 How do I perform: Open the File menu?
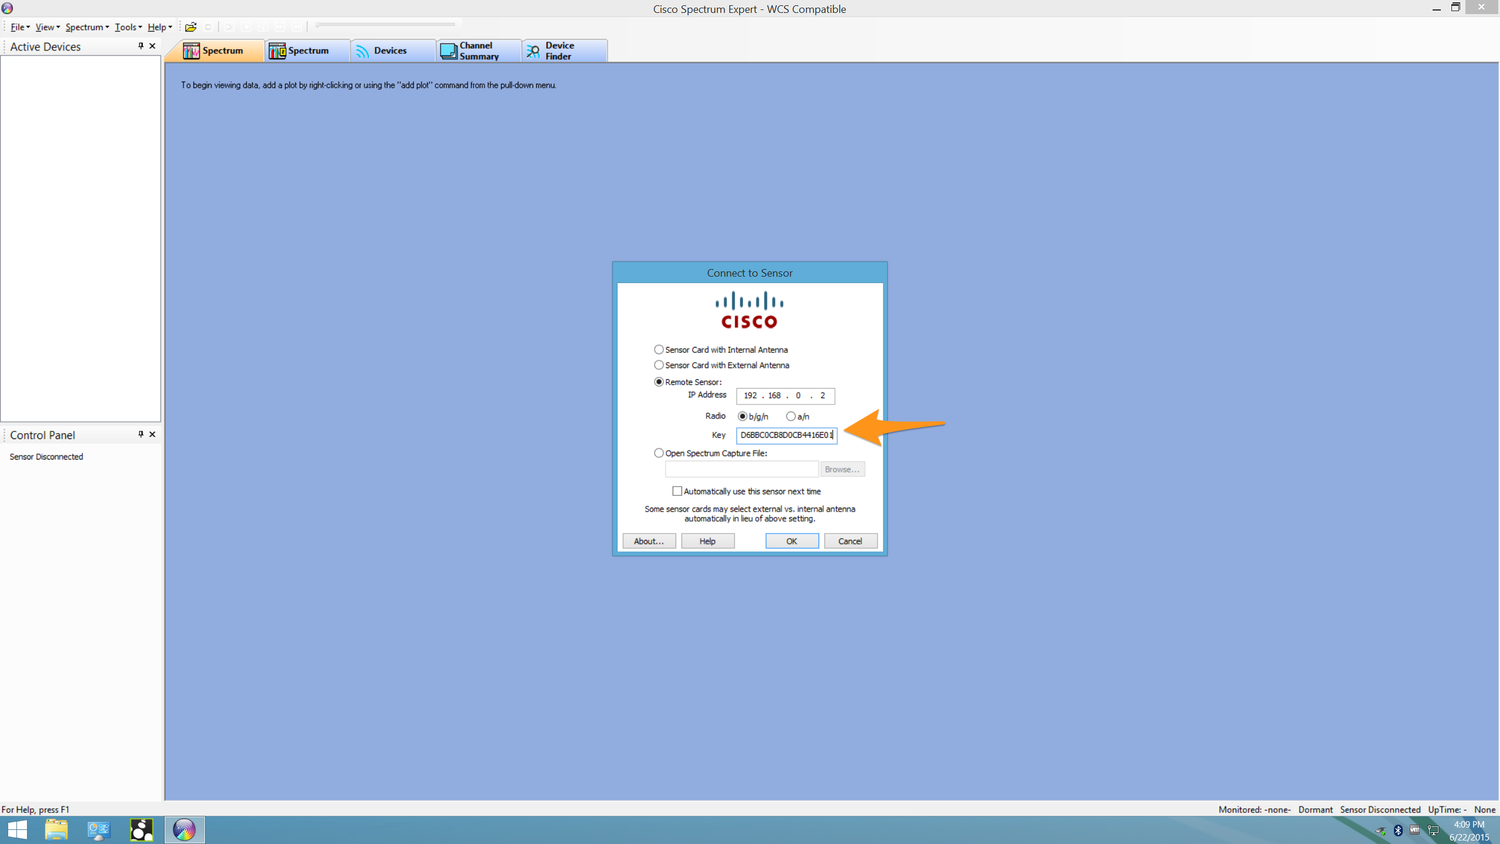(x=19, y=27)
